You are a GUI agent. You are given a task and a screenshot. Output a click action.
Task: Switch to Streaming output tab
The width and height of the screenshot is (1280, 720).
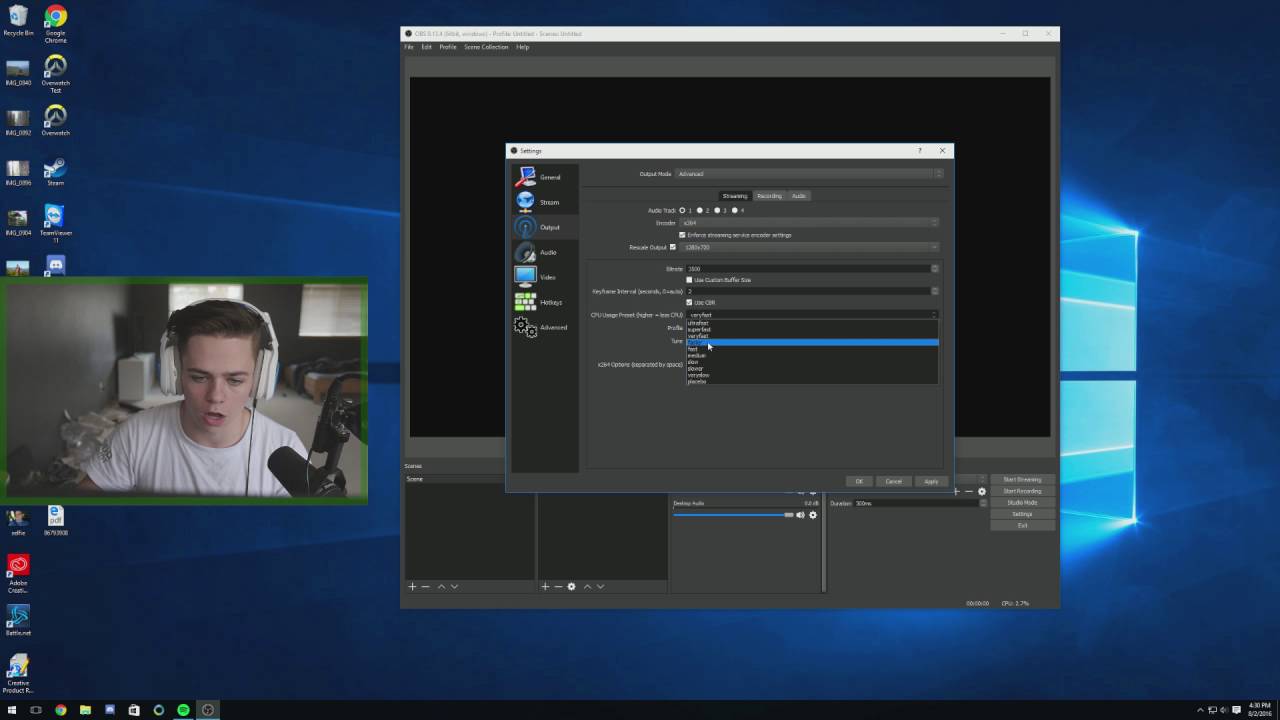pos(735,196)
